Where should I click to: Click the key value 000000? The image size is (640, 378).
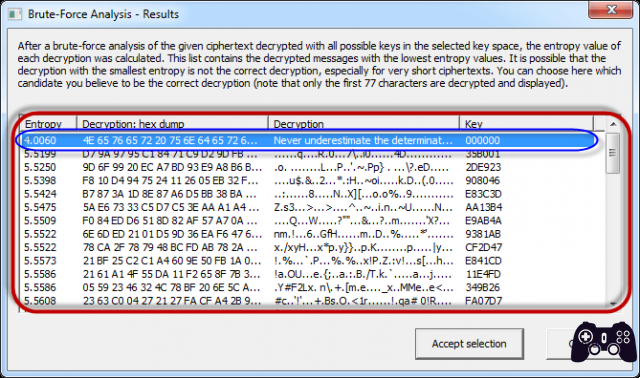coord(482,140)
